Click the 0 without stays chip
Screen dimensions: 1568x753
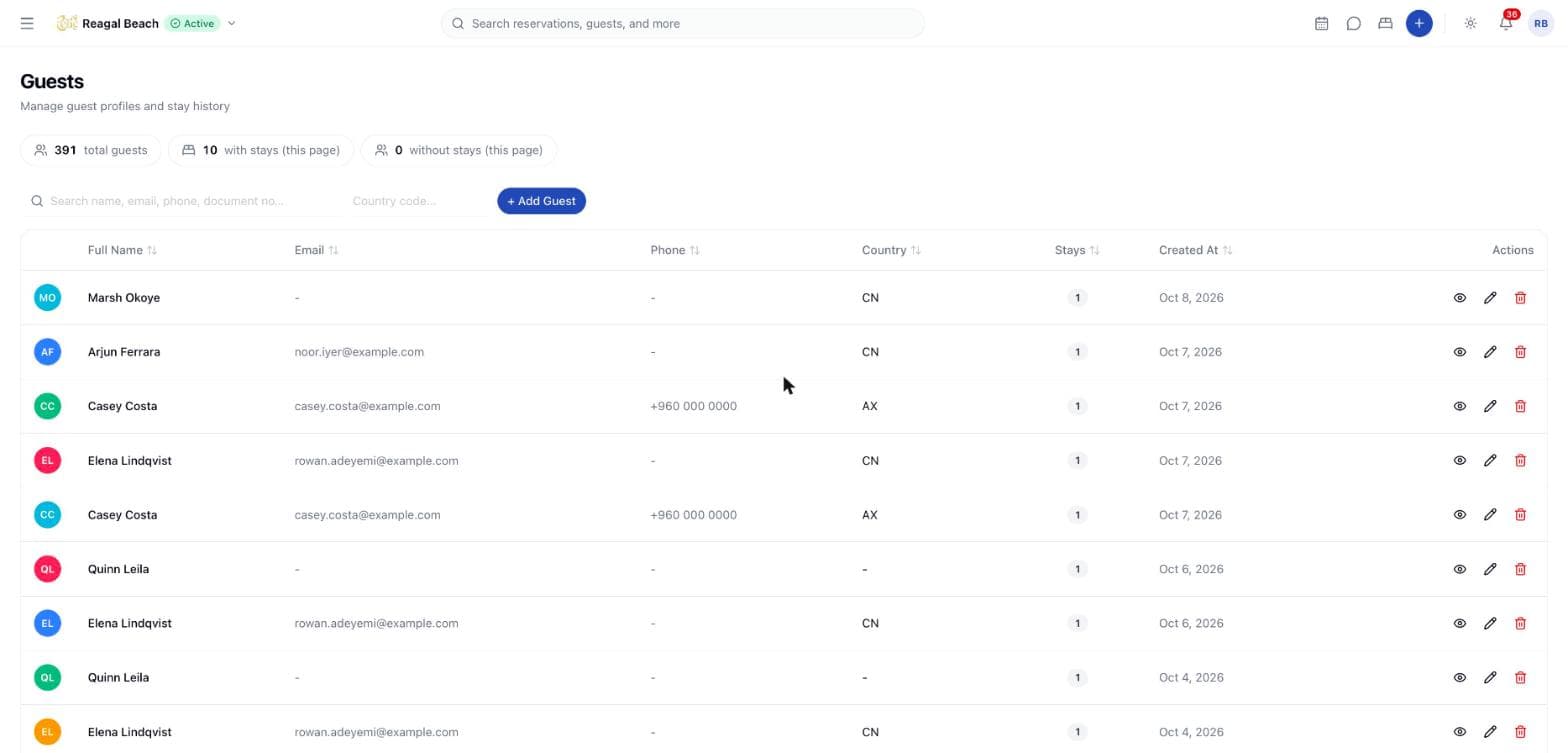pyautogui.click(x=458, y=150)
